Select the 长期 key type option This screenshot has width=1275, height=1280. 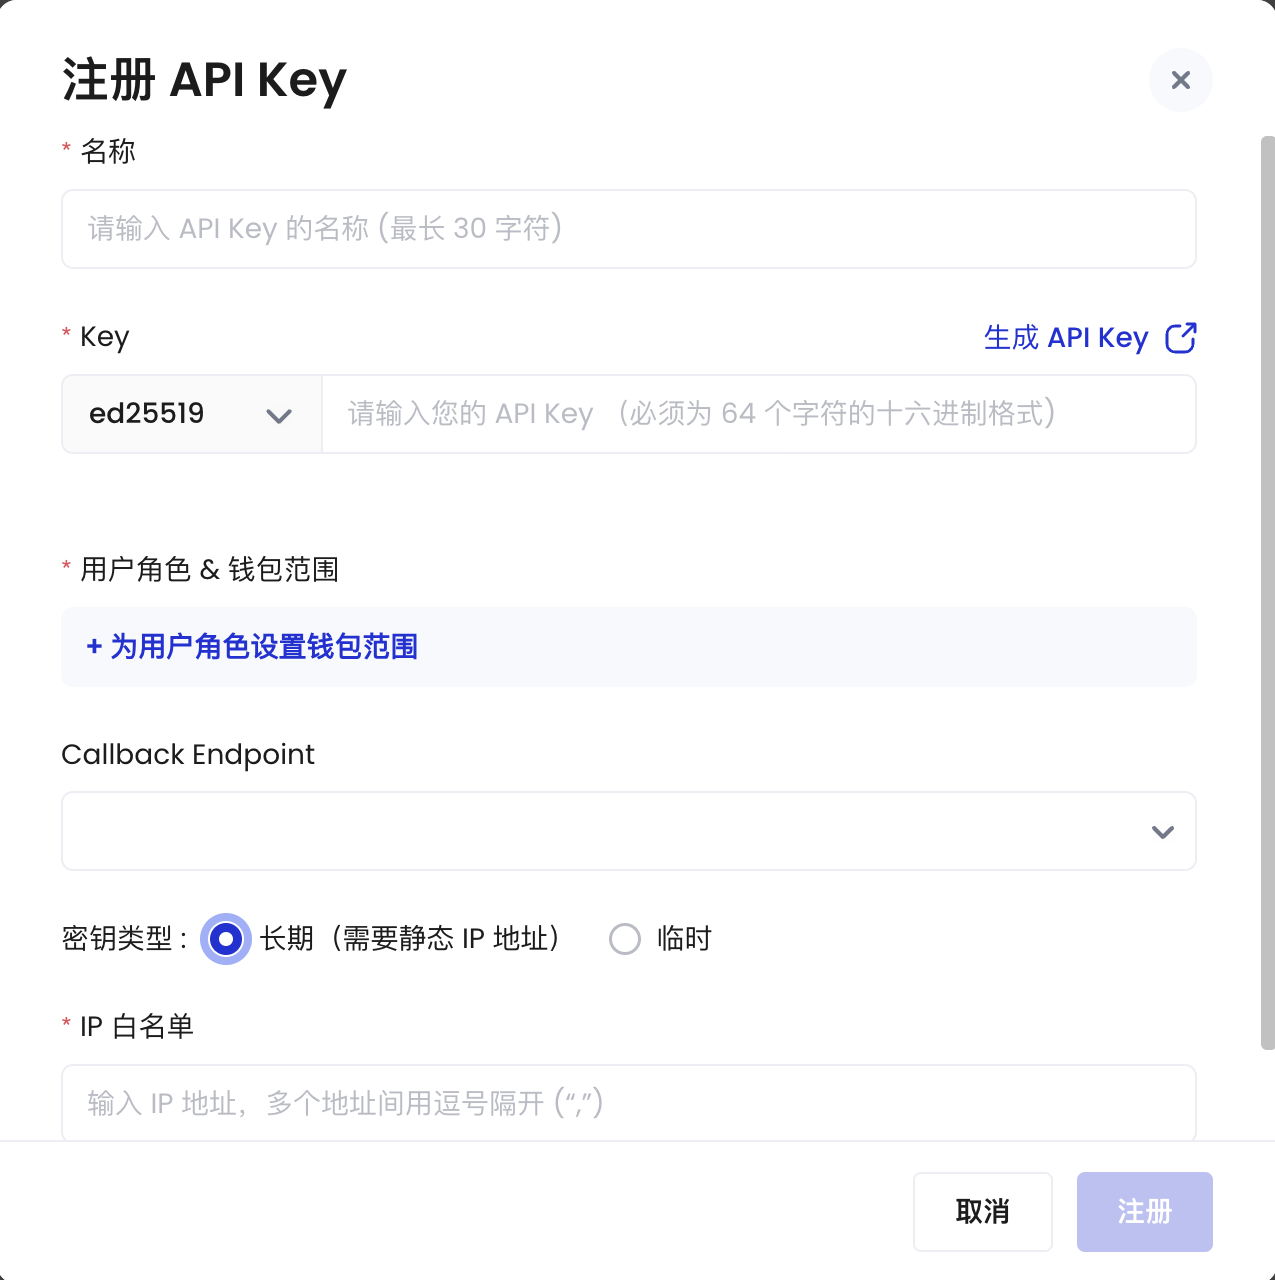point(225,939)
